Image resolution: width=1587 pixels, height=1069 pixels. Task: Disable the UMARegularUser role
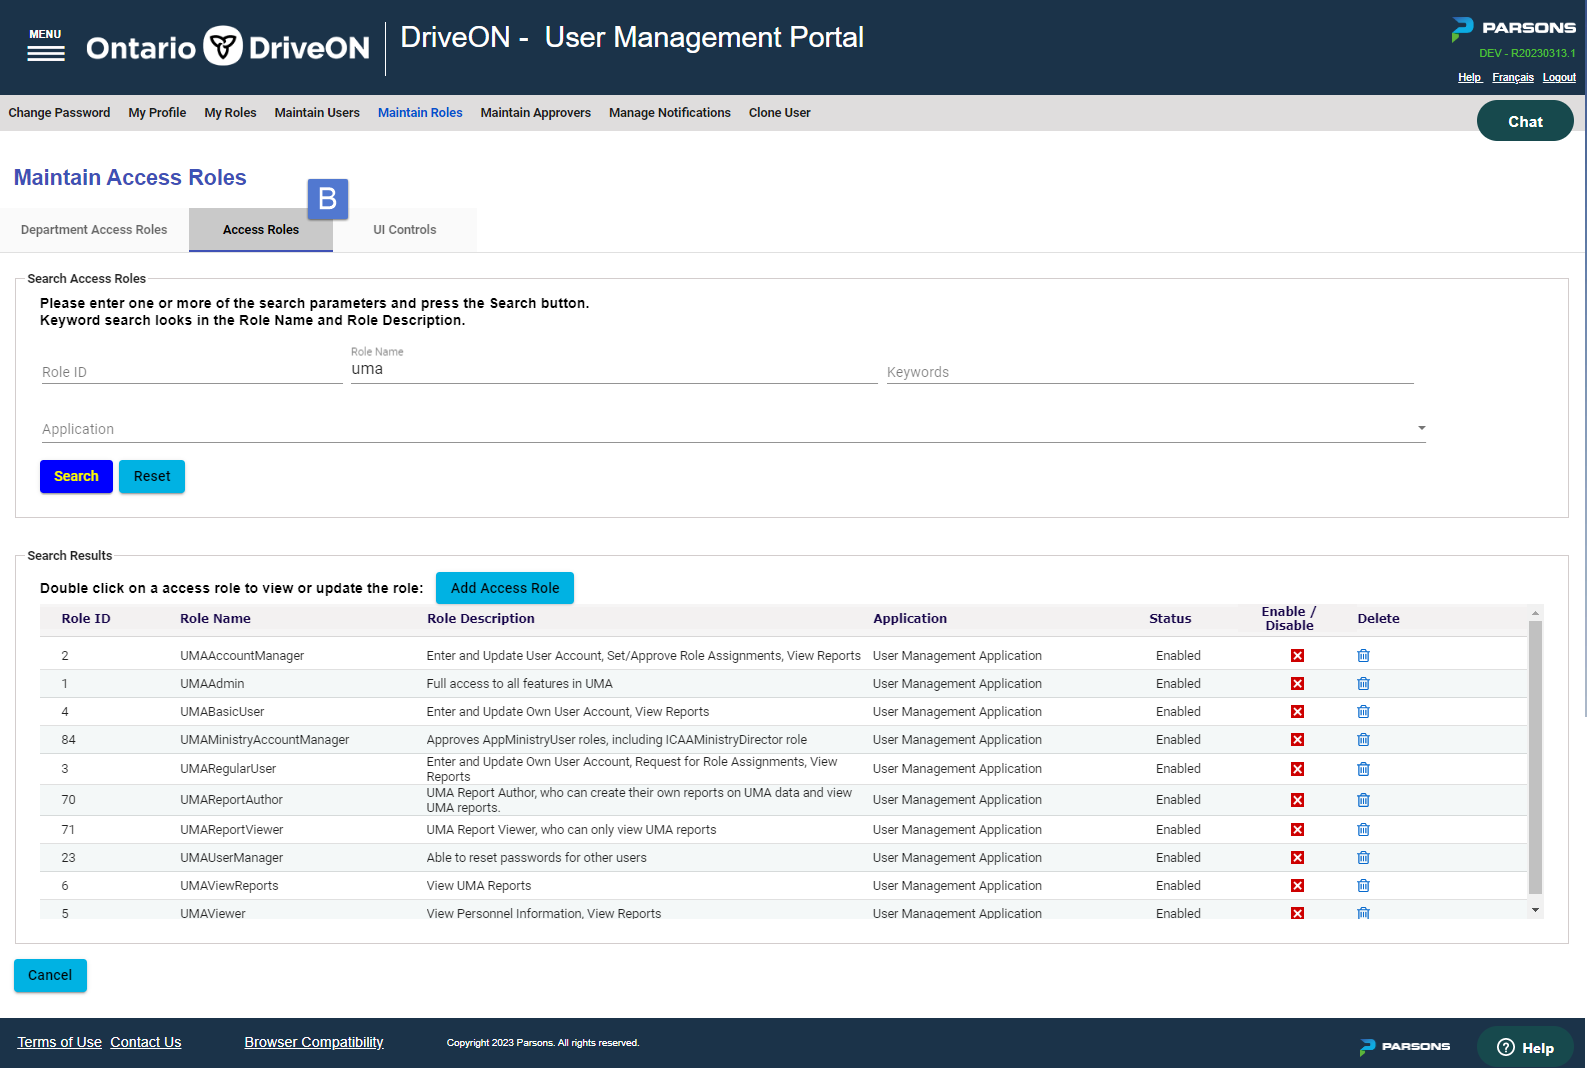click(1297, 769)
